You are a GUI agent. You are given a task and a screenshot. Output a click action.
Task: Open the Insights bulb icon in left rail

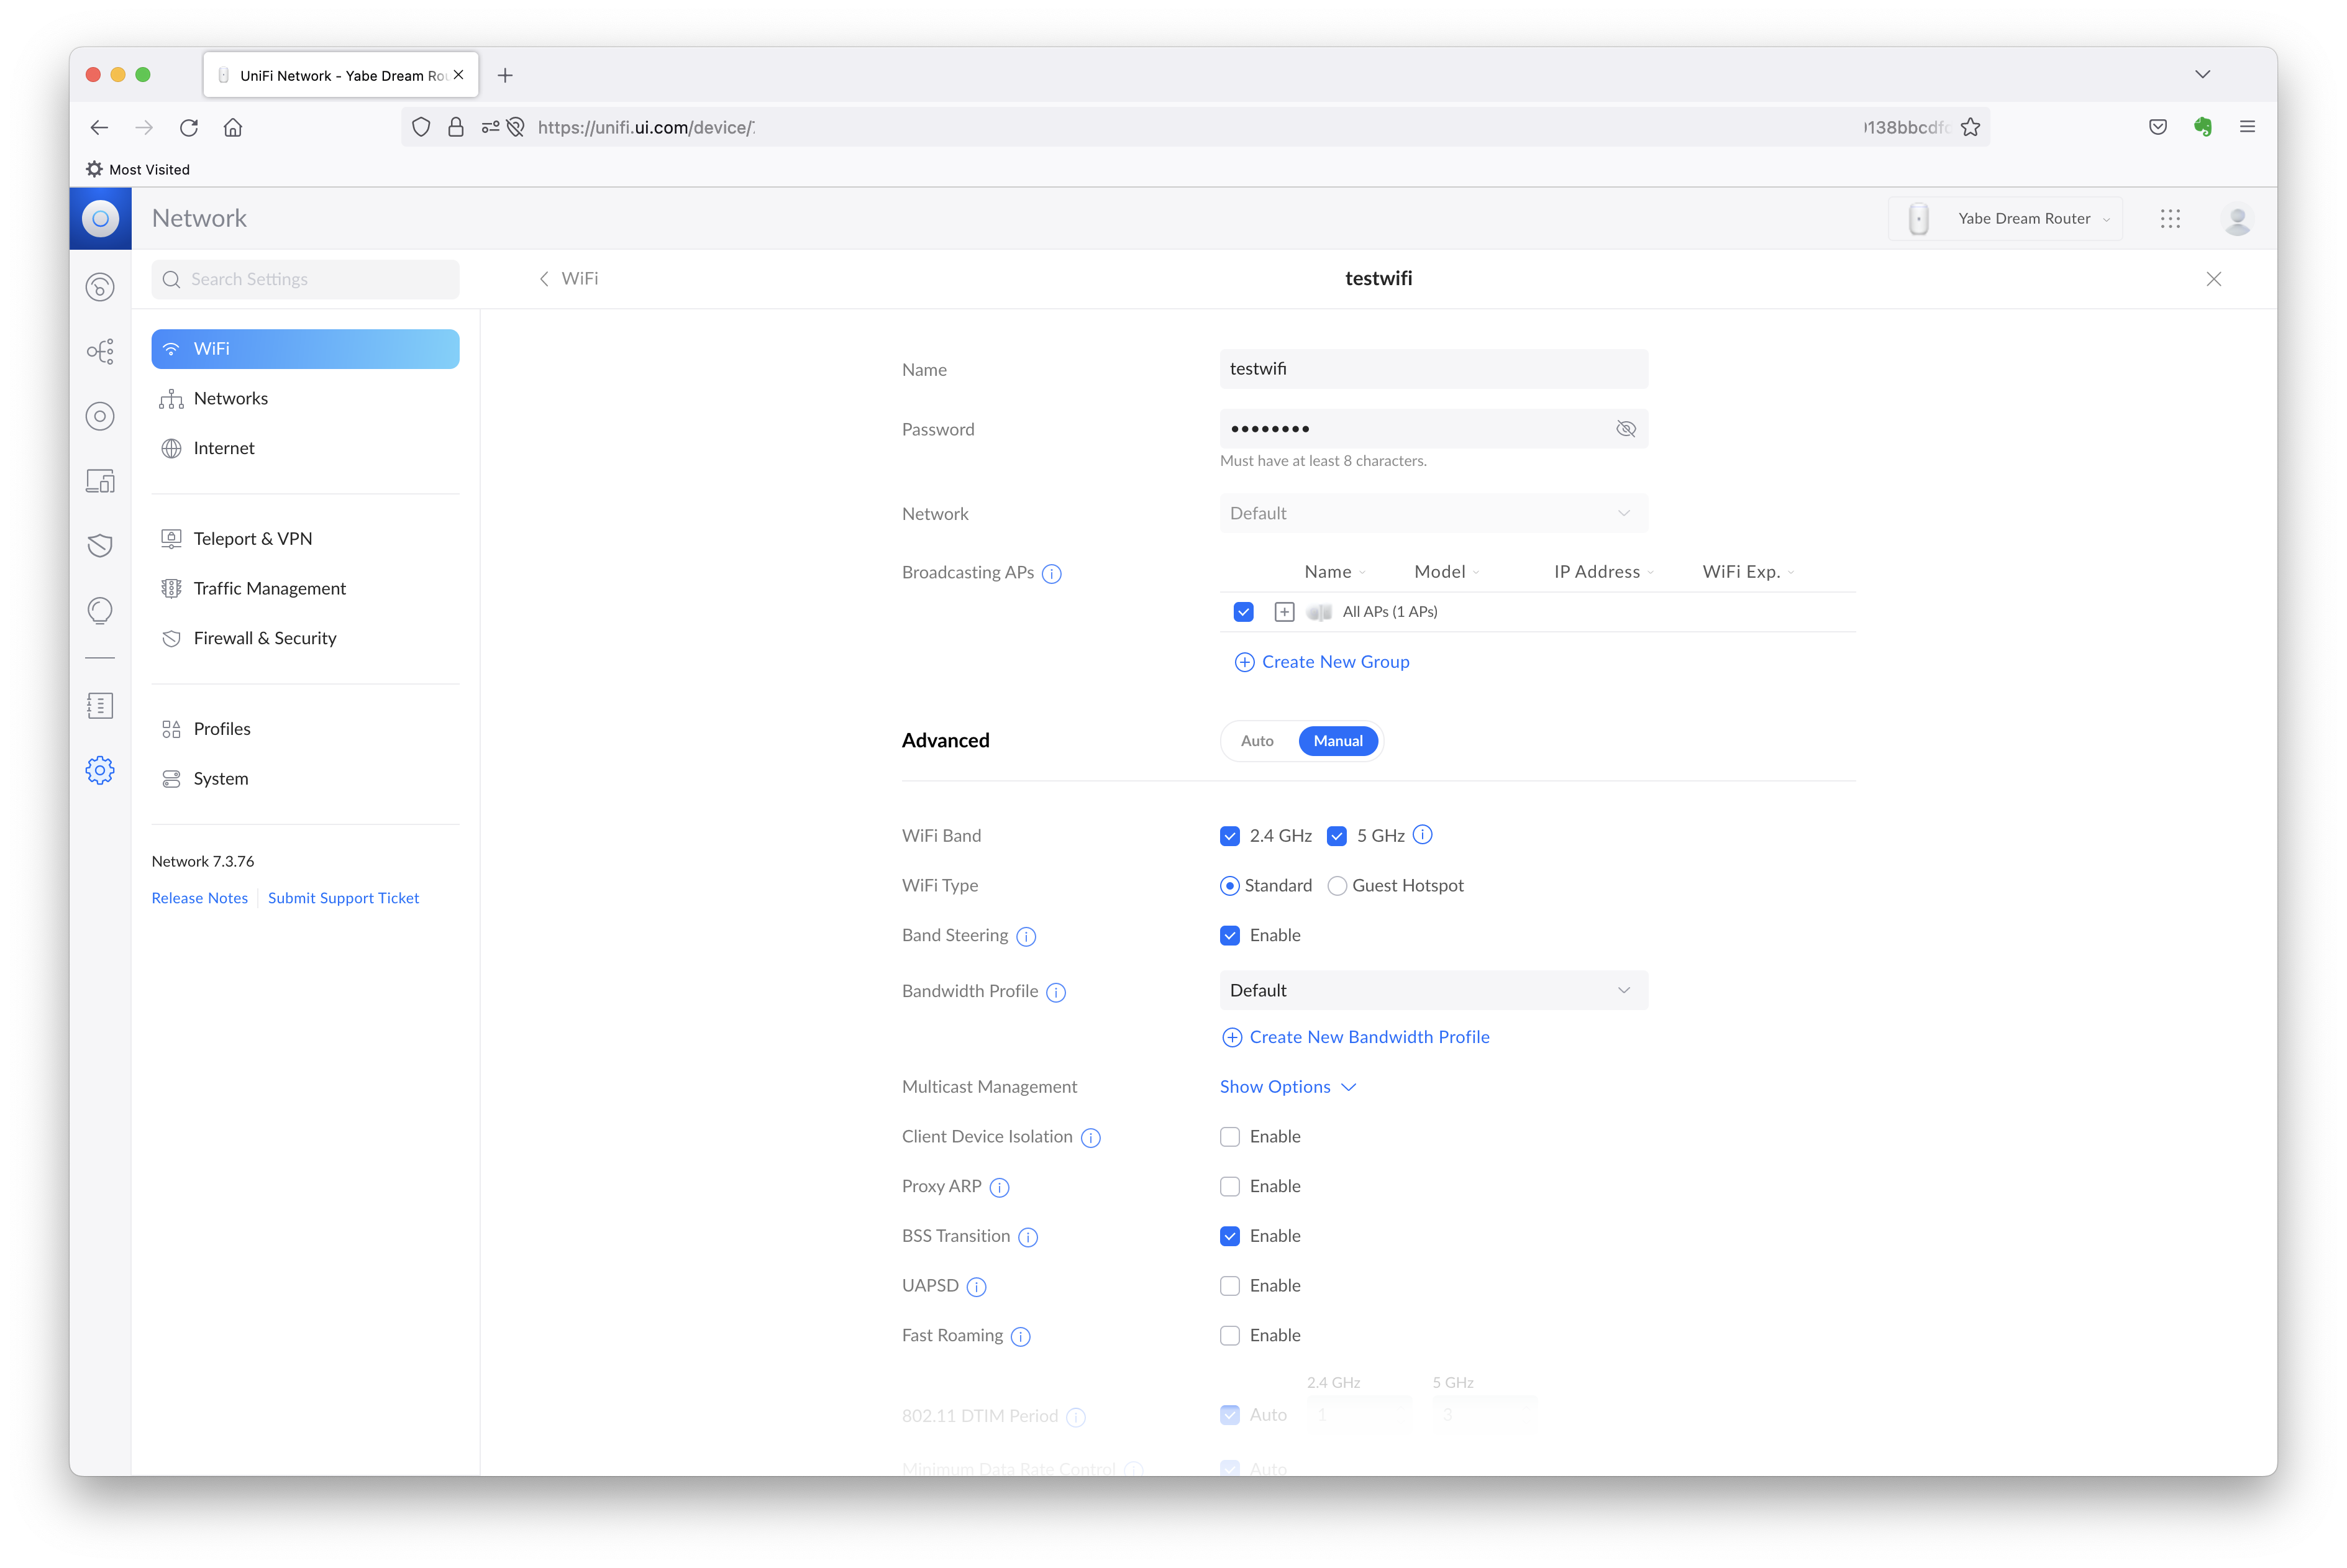point(100,610)
